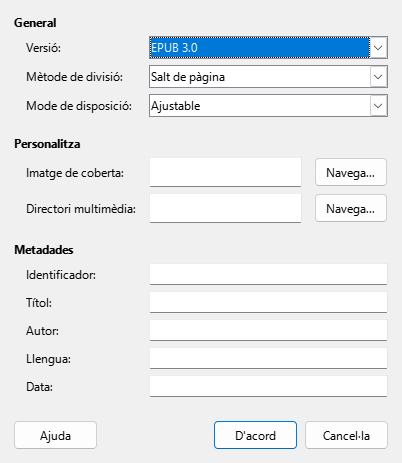402x463 pixels.
Task: Focus the Autor input field
Action: coord(268,330)
